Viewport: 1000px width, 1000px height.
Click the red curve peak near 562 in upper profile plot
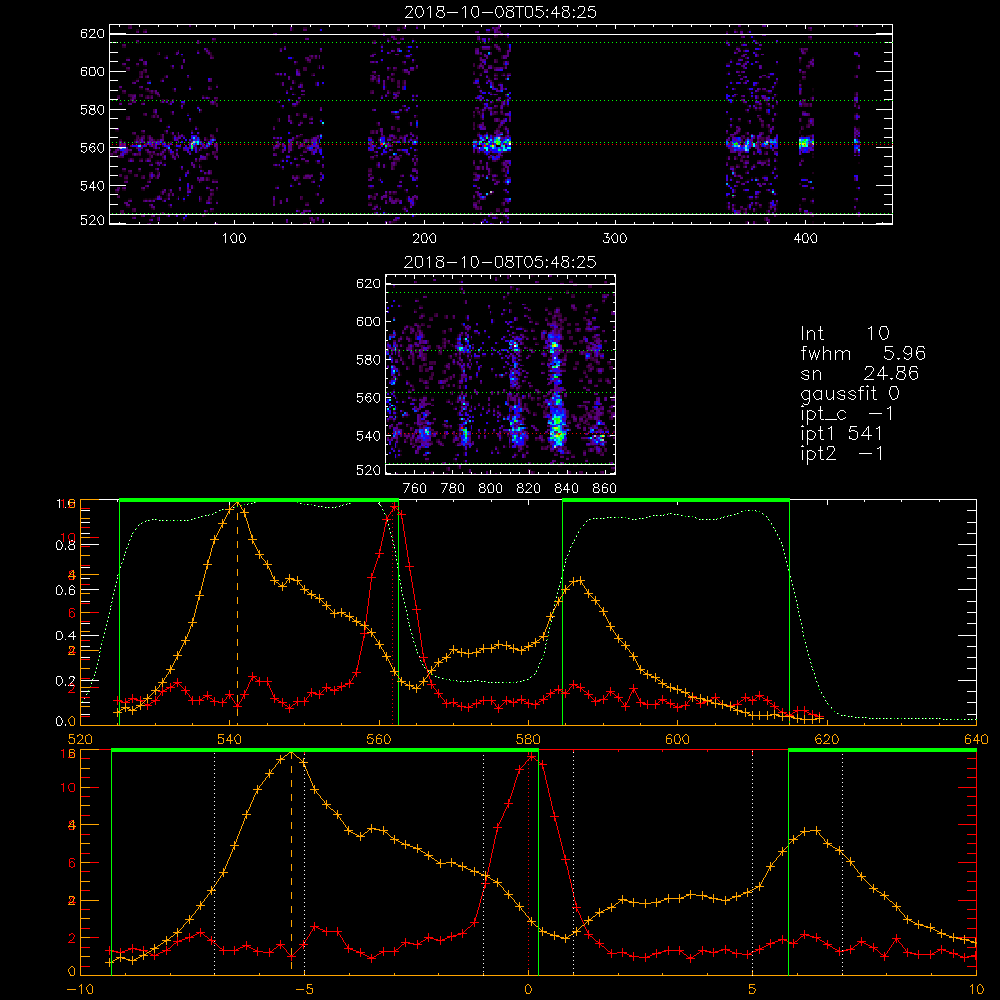click(x=394, y=508)
